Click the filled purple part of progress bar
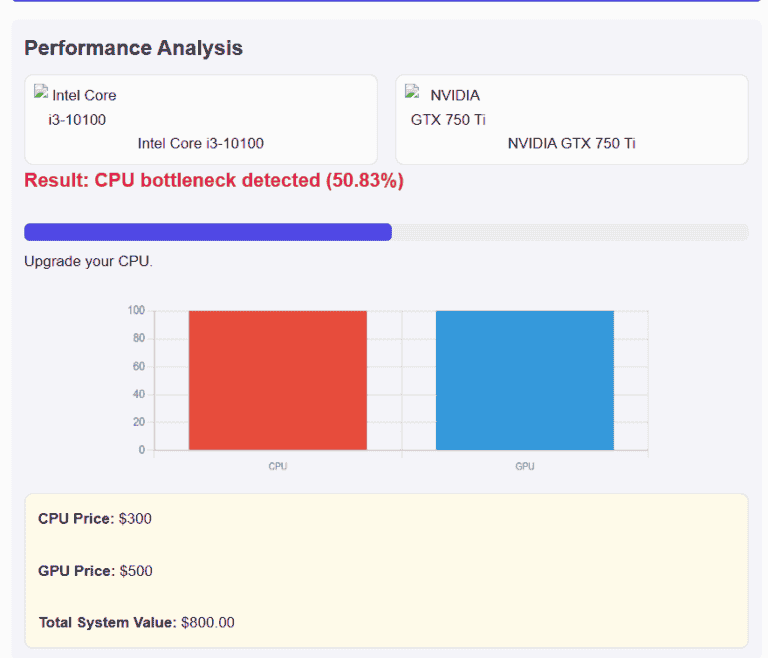768x658 pixels. [207, 232]
